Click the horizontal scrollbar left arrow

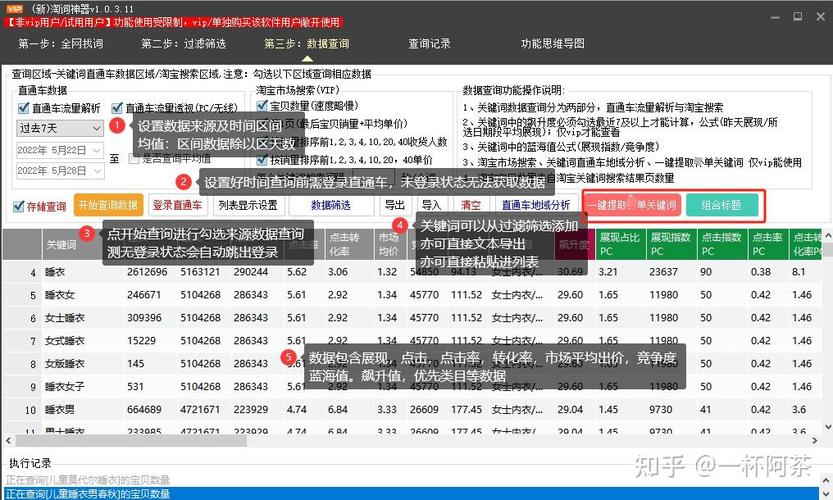tap(8, 440)
